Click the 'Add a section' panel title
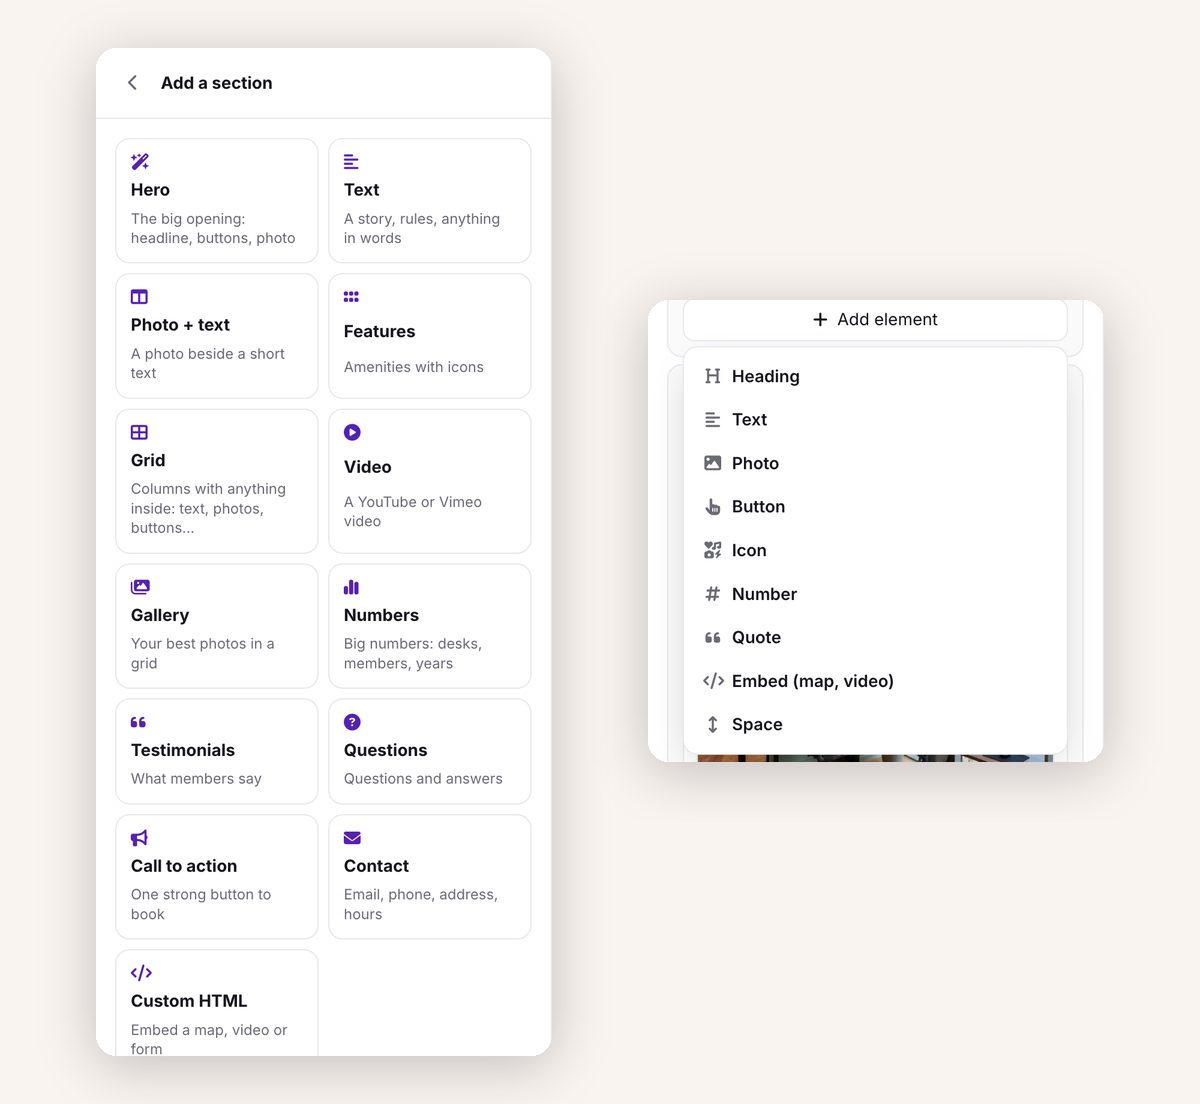Screen dimensions: 1200x1104 coord(216,83)
